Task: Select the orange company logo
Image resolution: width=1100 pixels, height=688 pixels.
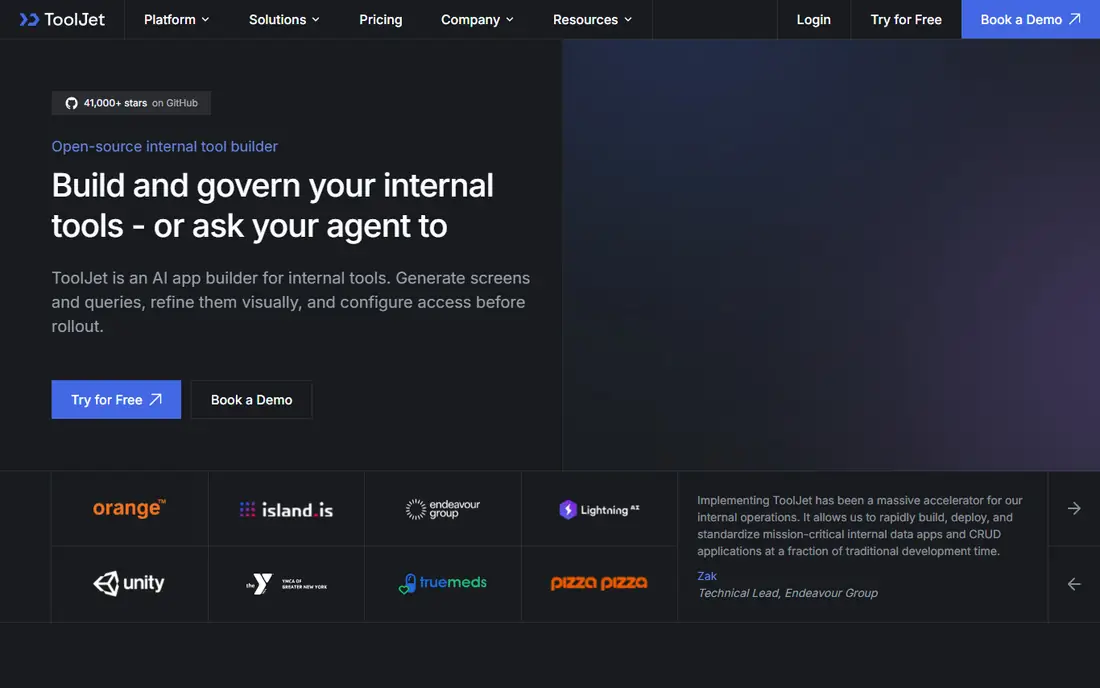Action: coord(129,508)
